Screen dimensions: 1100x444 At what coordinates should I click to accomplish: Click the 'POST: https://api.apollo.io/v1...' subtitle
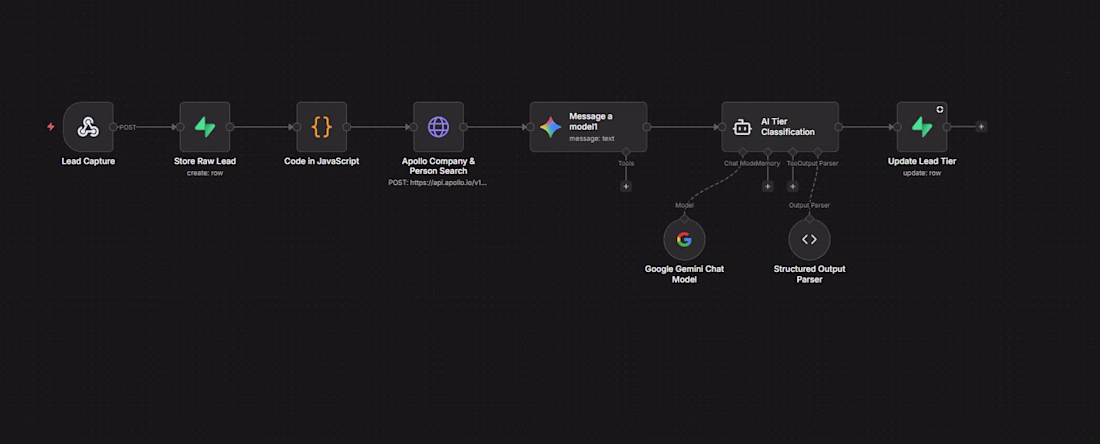(438, 182)
